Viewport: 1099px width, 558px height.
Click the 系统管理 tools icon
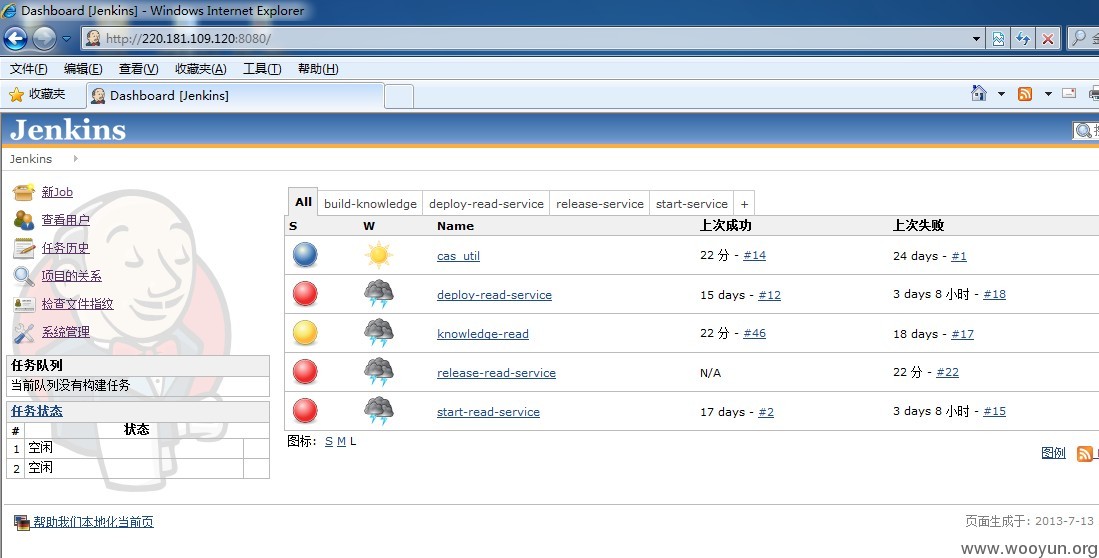[x=24, y=332]
